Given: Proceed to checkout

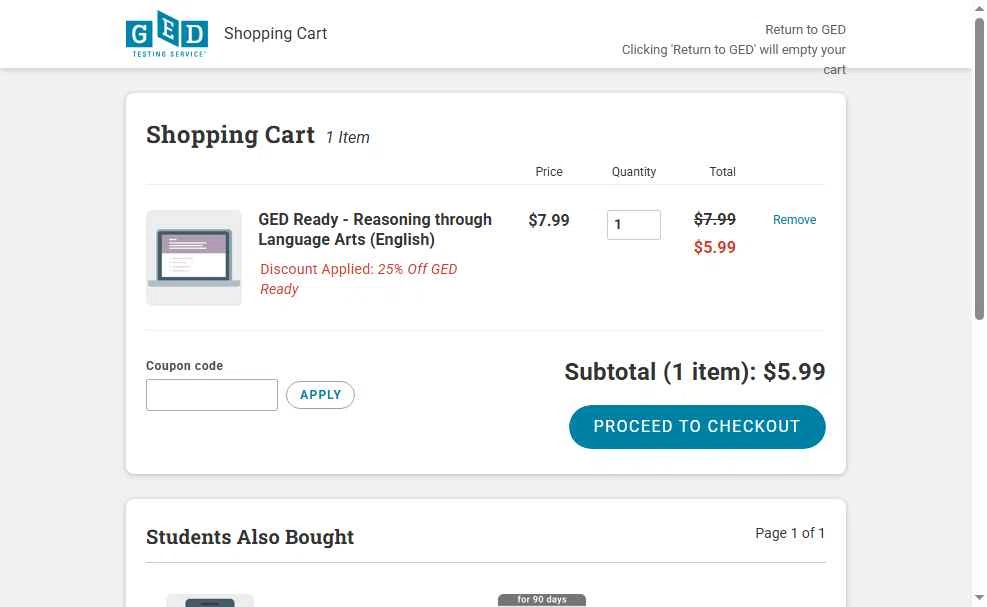Looking at the screenshot, I should pos(697,427).
